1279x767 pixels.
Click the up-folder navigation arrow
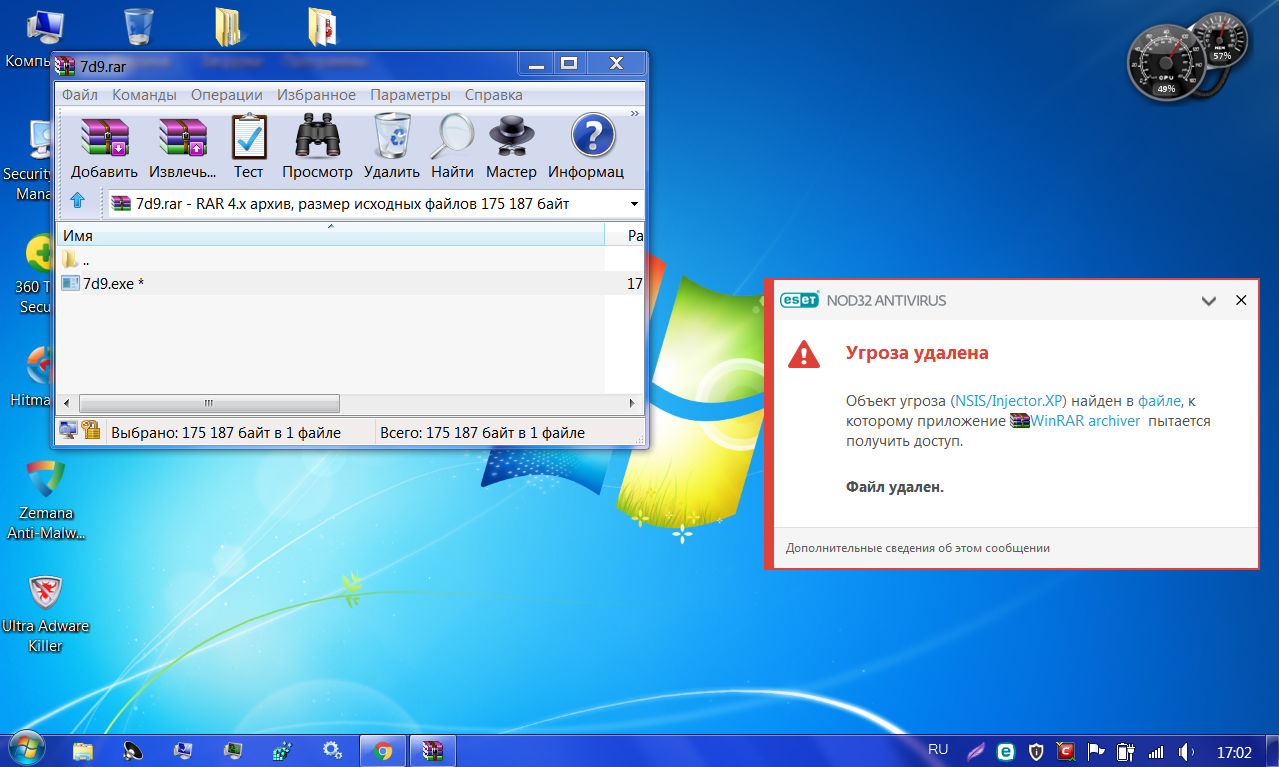click(78, 200)
